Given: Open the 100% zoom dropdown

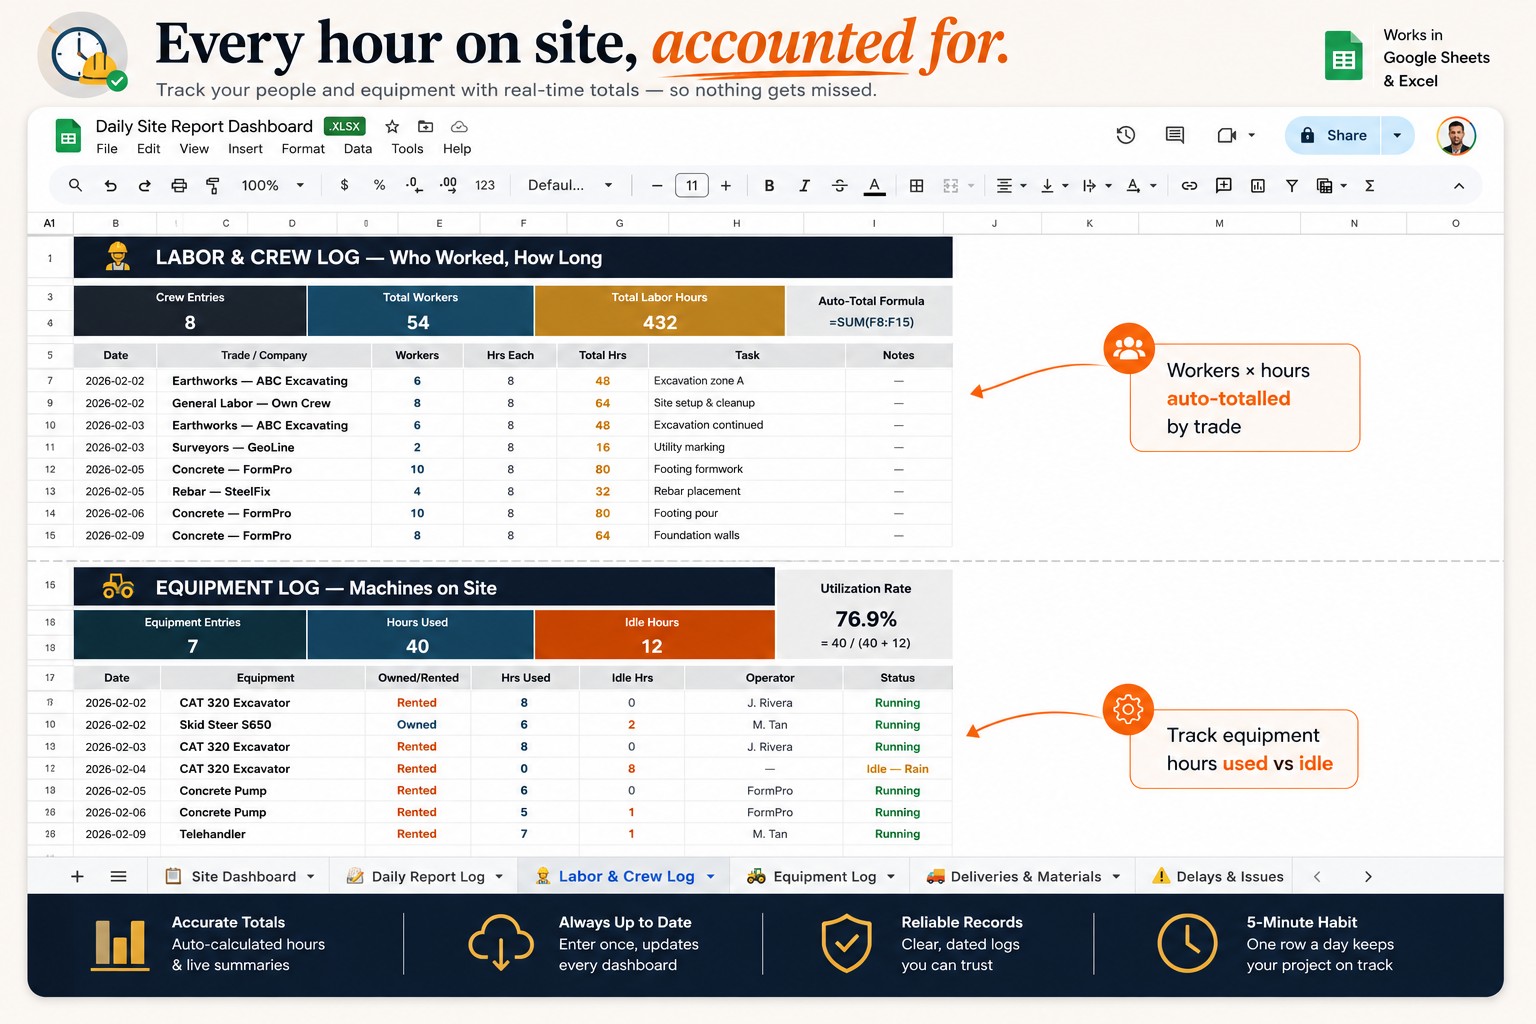Looking at the screenshot, I should pyautogui.click(x=272, y=185).
